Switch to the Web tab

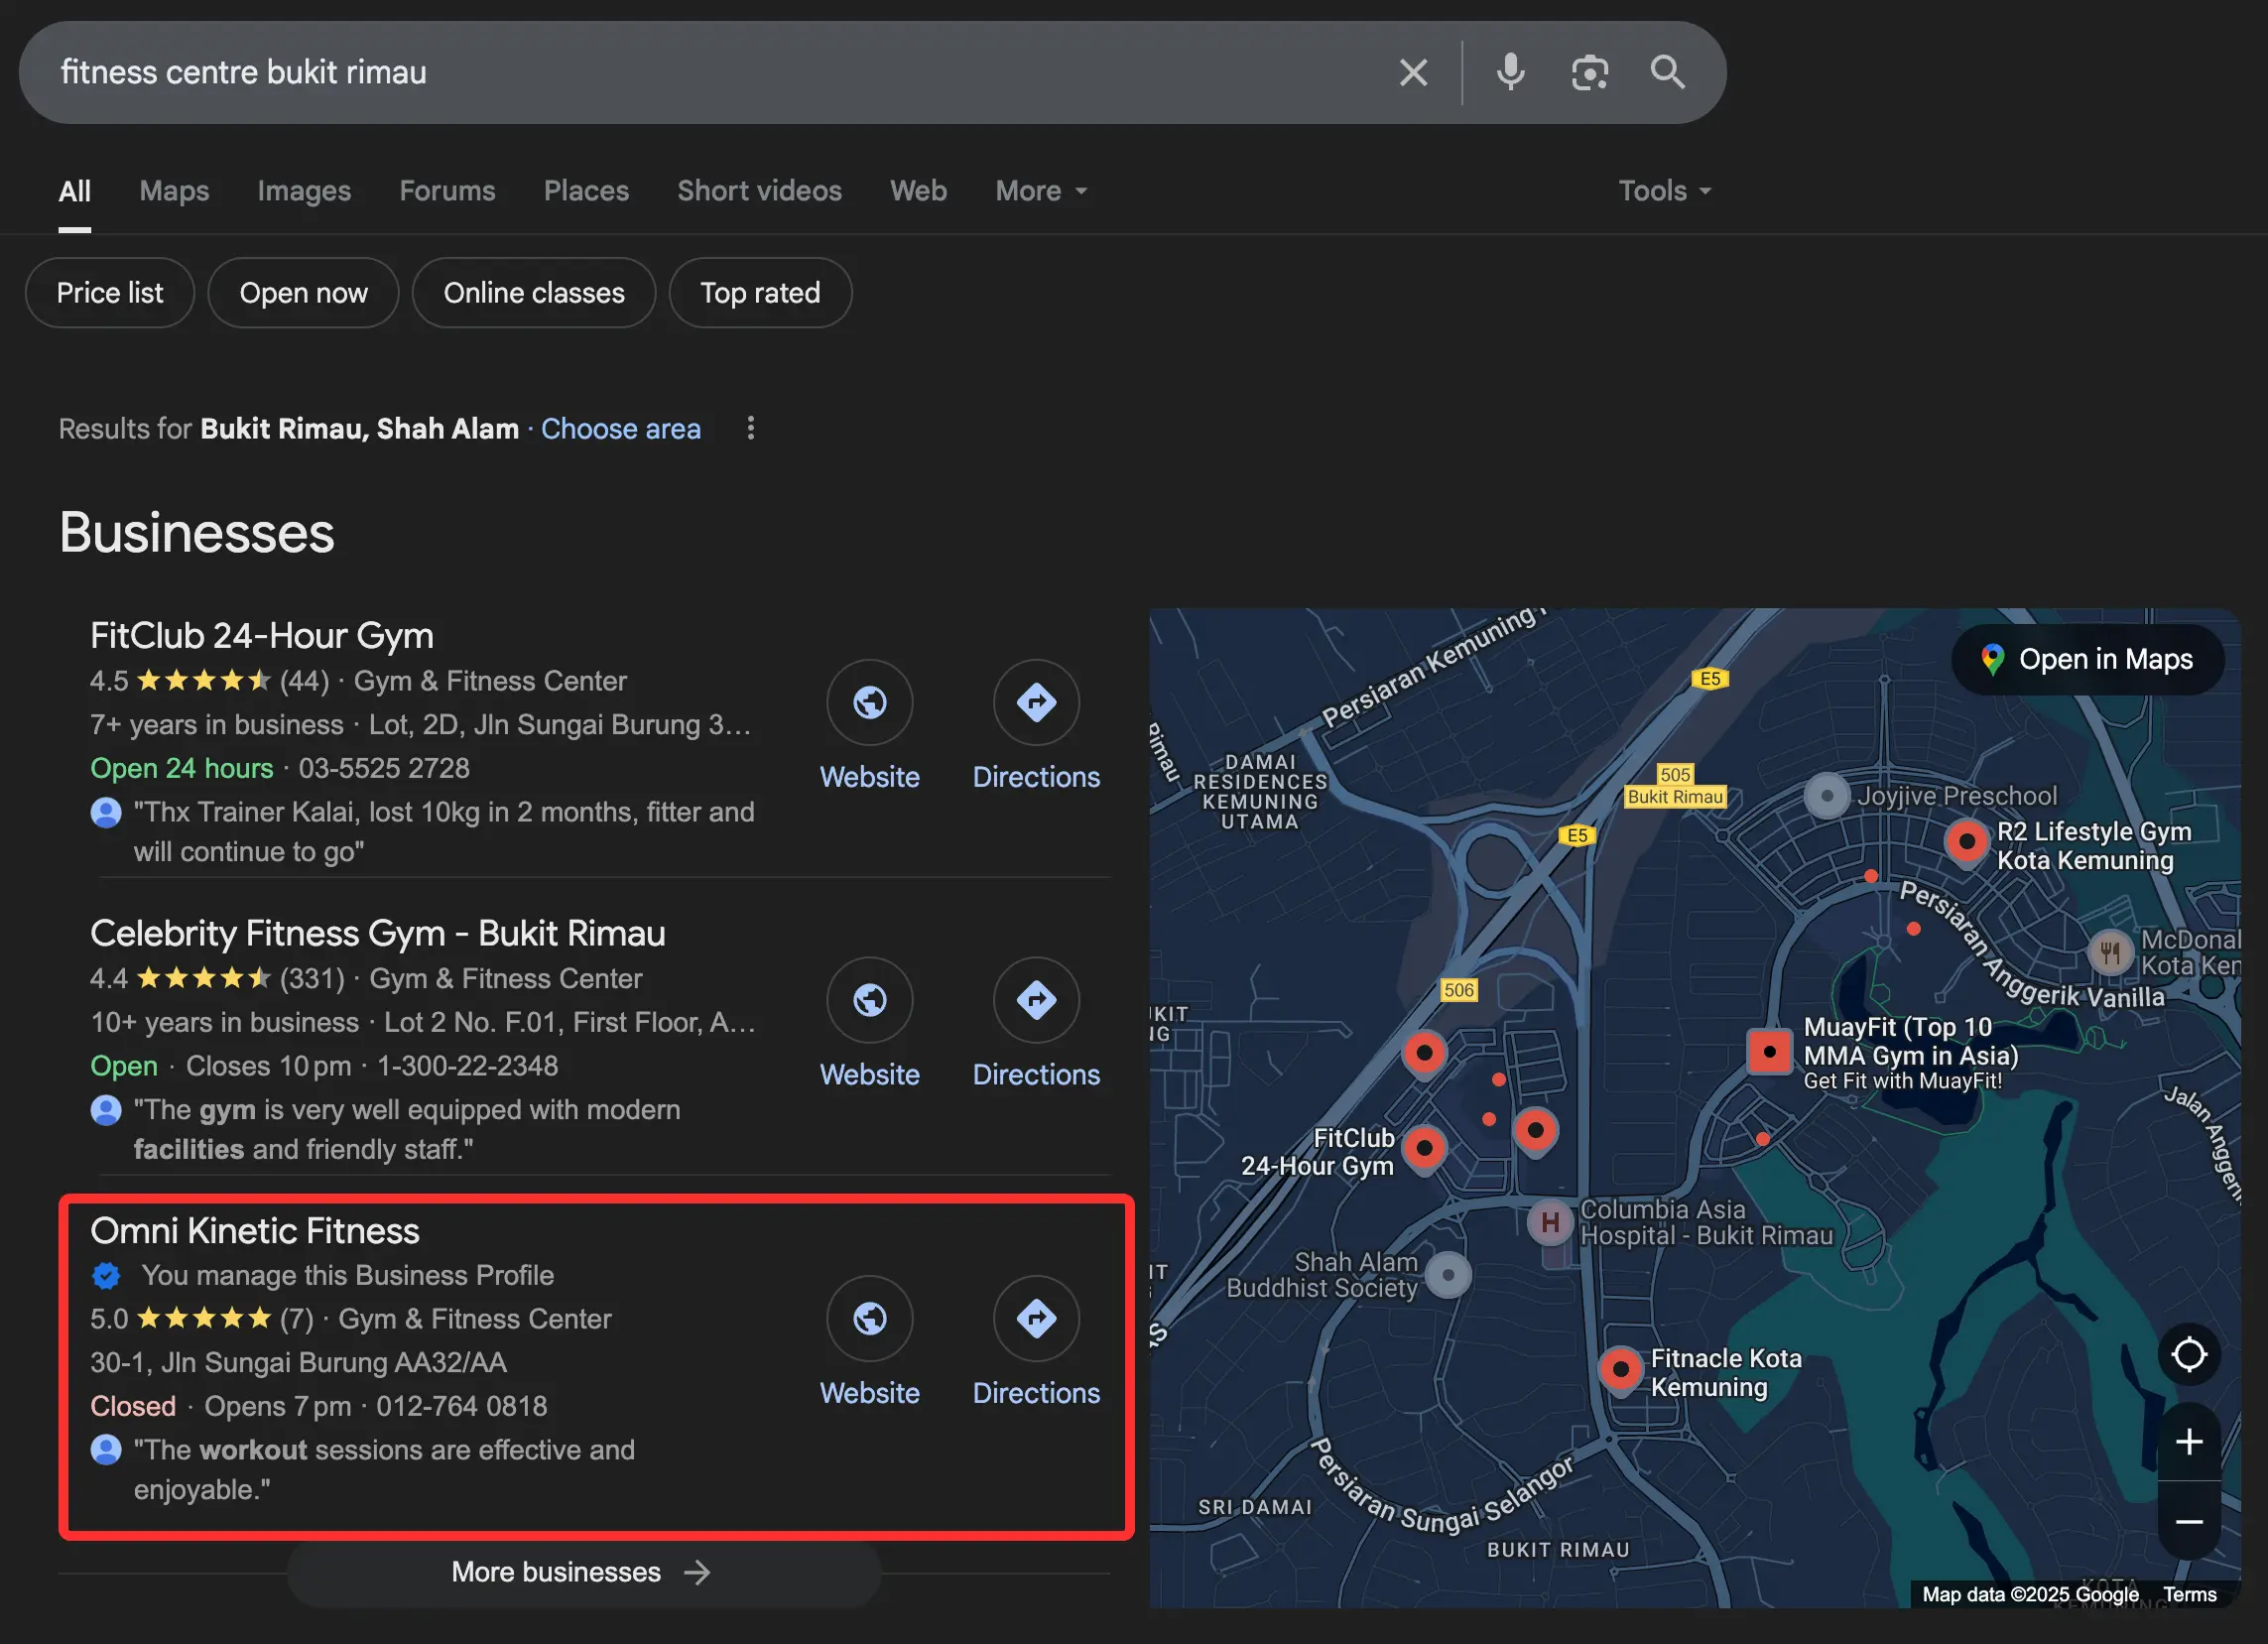(x=918, y=190)
